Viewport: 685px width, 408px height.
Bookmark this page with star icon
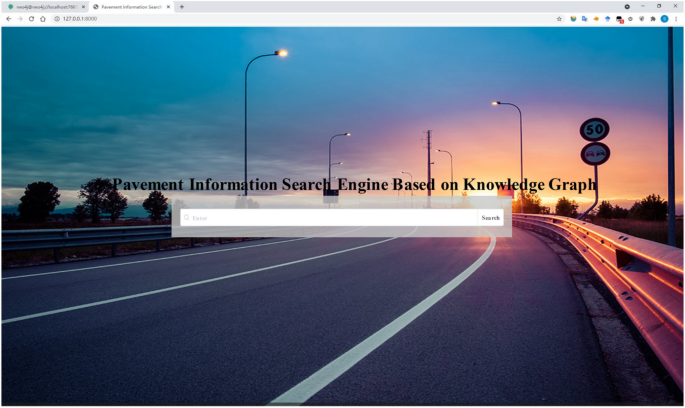pos(559,18)
